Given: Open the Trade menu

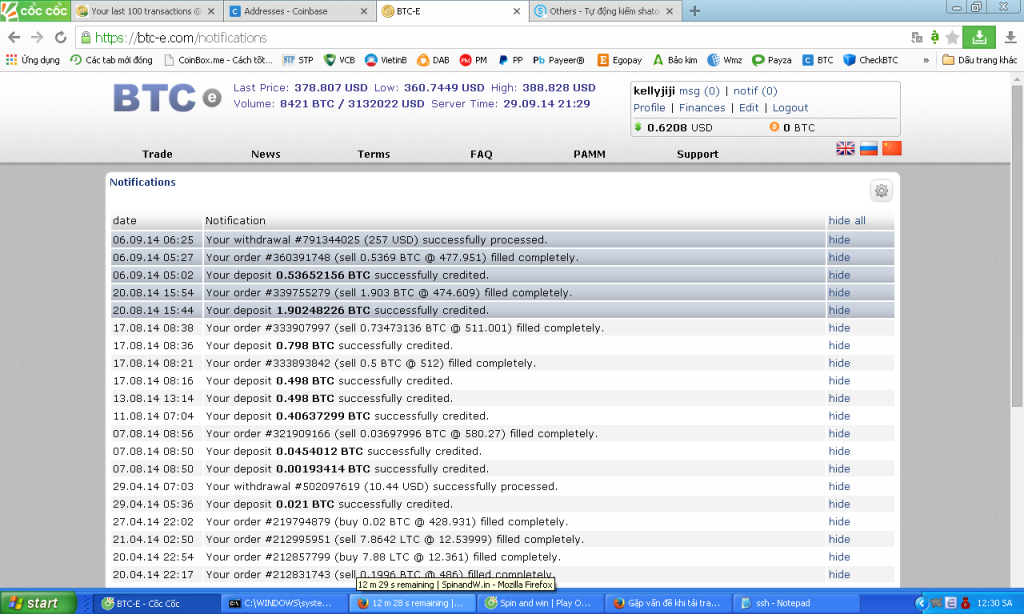Looking at the screenshot, I should coord(157,154).
